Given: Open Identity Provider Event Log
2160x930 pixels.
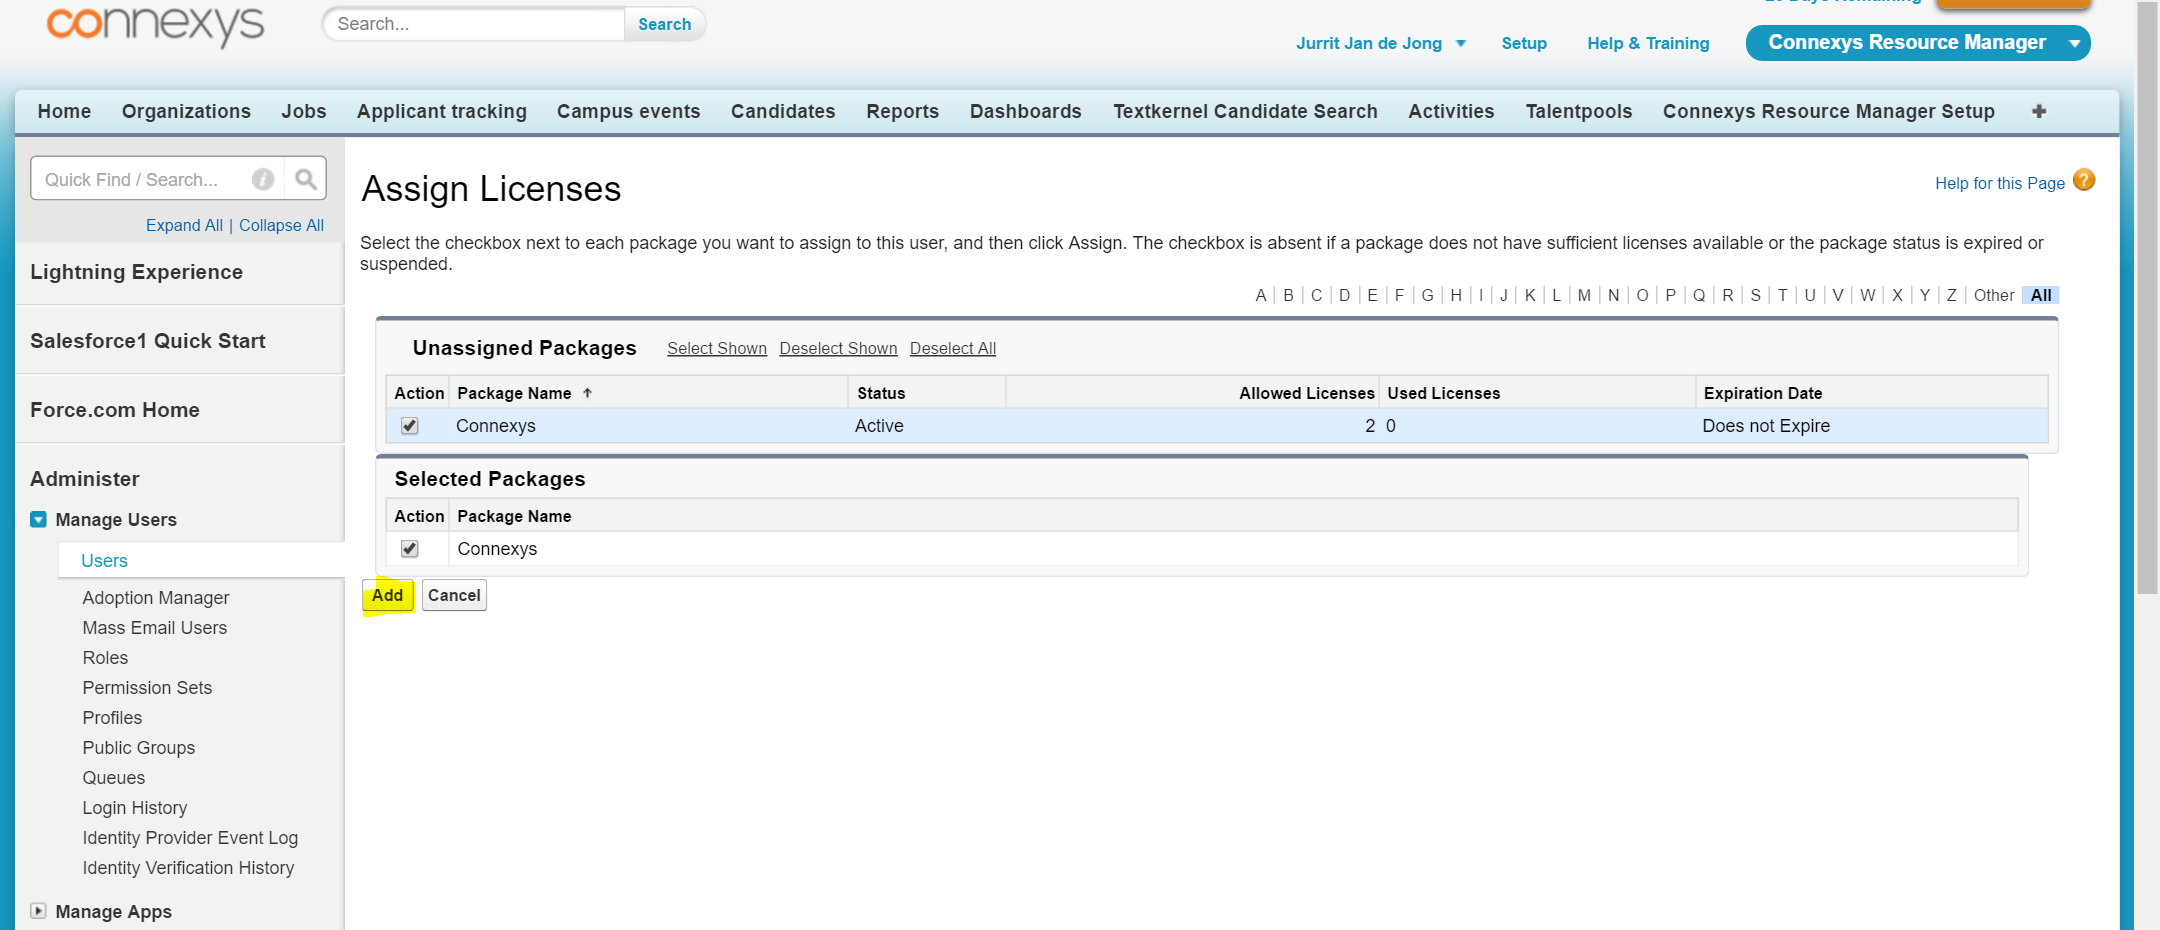Looking at the screenshot, I should 190,838.
